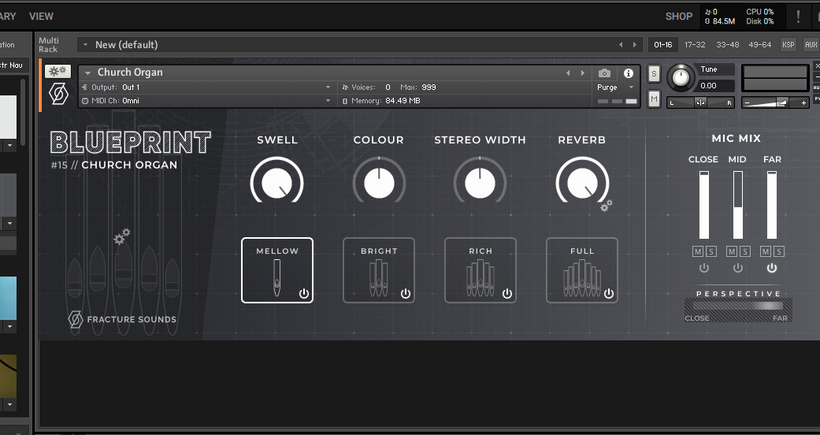Click the Fracture Sounds logo in header
The width and height of the screenshot is (820, 435).
pyautogui.click(x=58, y=94)
